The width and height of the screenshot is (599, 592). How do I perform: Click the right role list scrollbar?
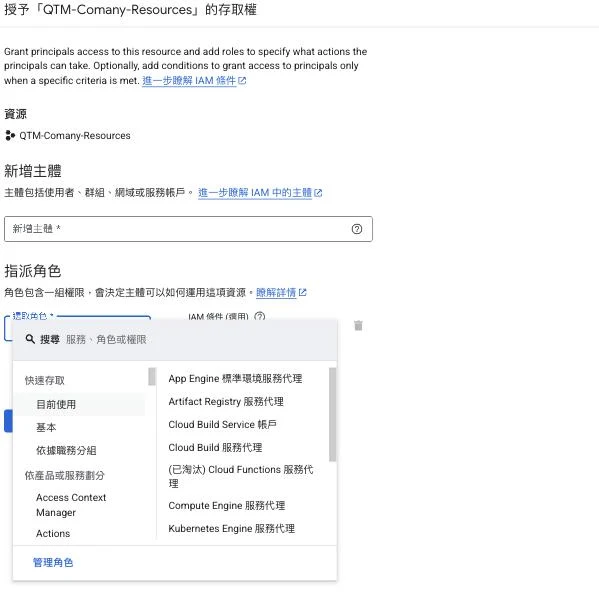coord(332,414)
